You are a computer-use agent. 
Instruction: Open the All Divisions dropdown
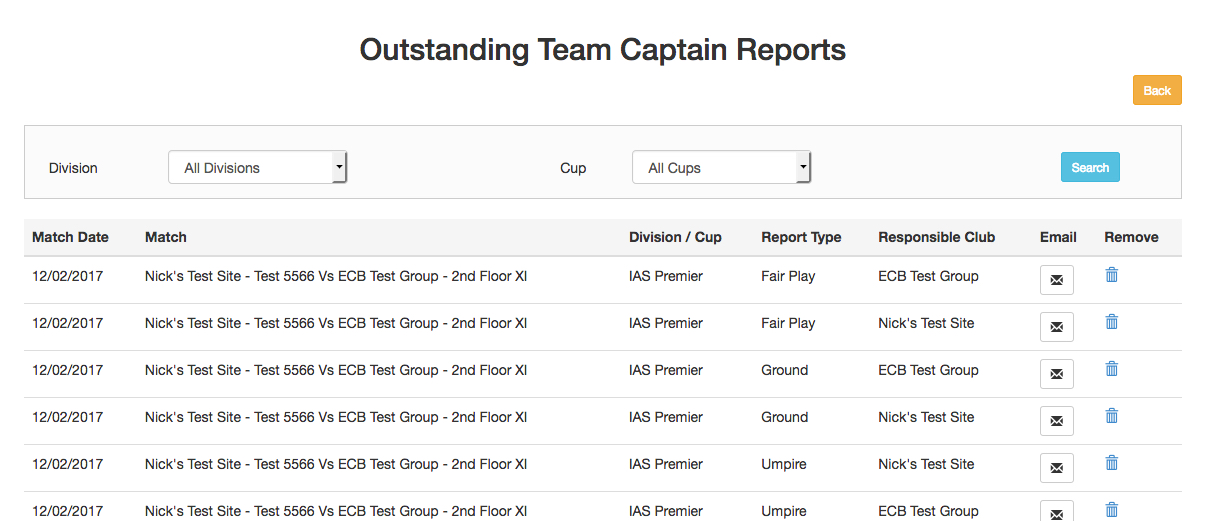257,168
